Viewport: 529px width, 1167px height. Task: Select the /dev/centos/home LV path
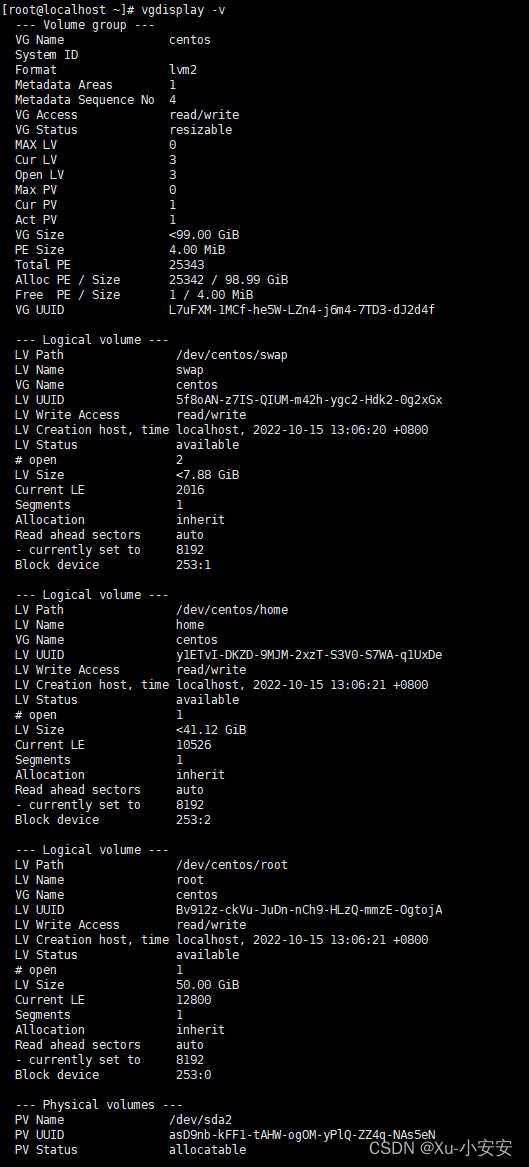pyautogui.click(x=231, y=610)
